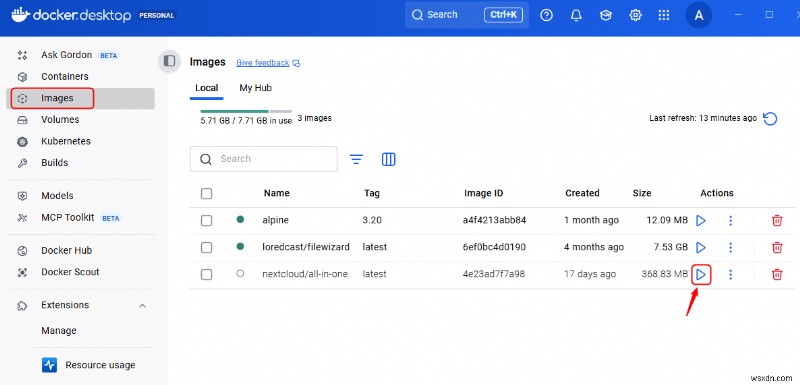Sort by the Tag column header
This screenshot has width=800, height=385.
tap(371, 193)
